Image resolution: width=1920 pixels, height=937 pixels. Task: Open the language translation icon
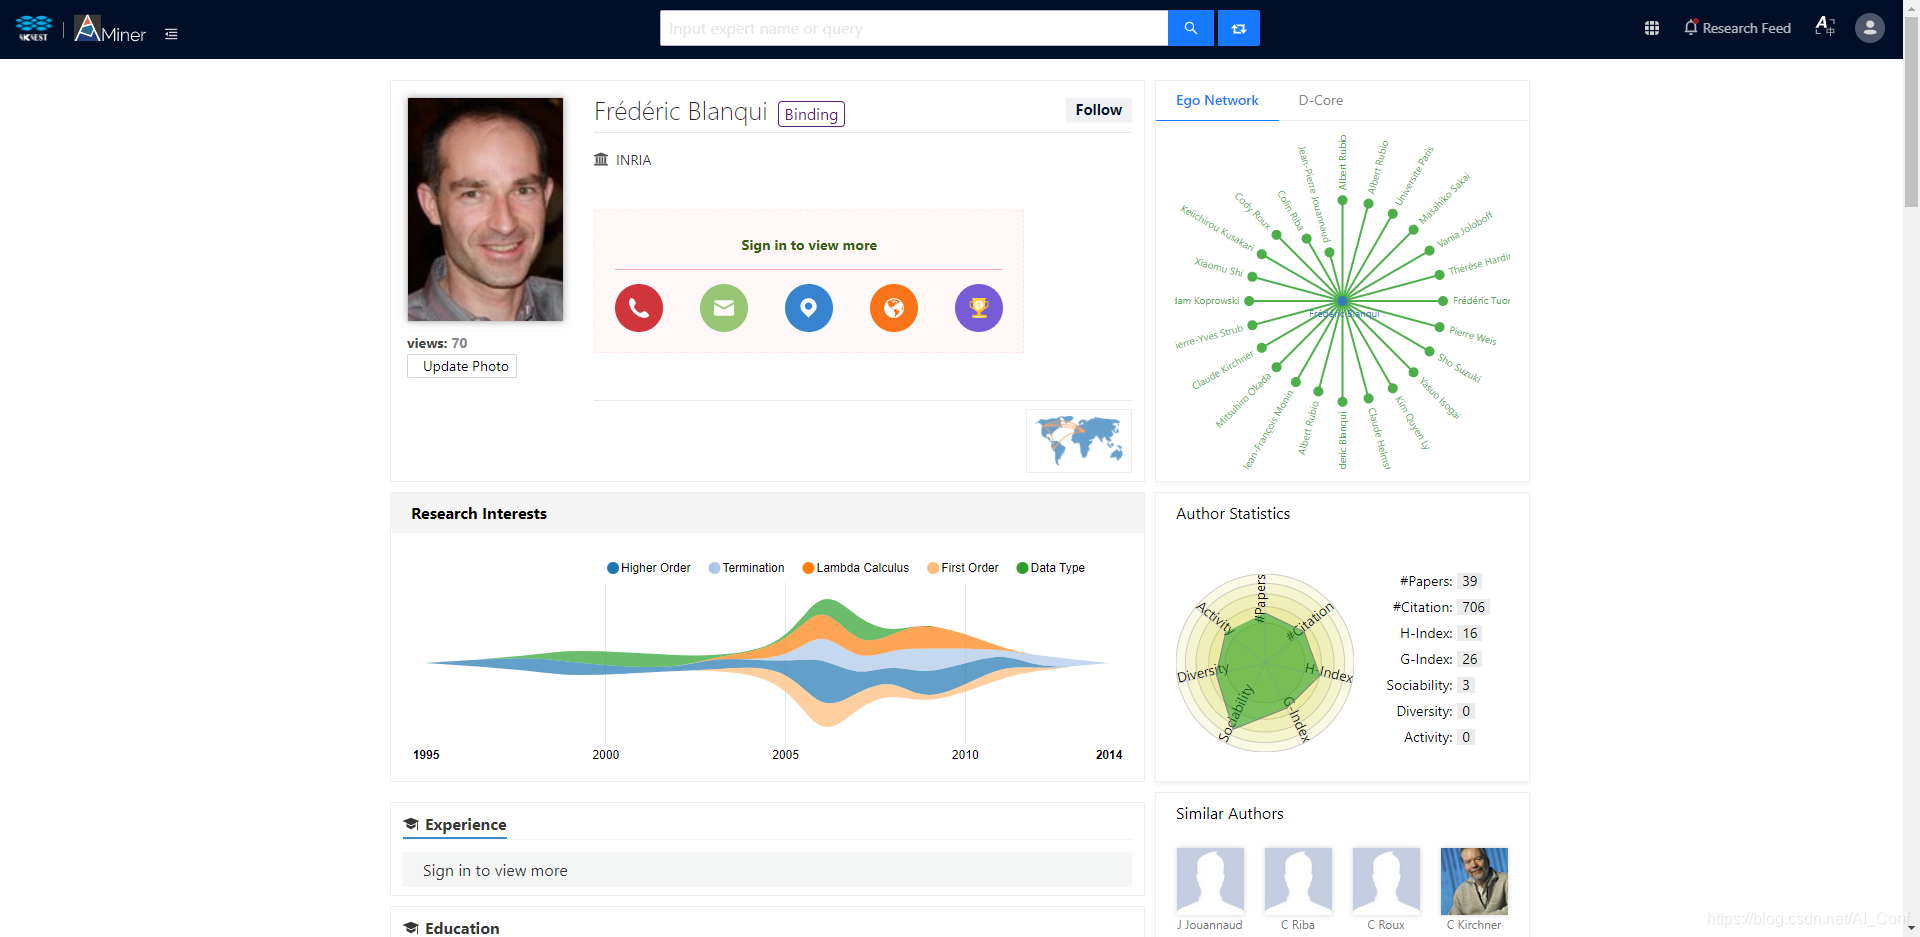pos(1825,27)
